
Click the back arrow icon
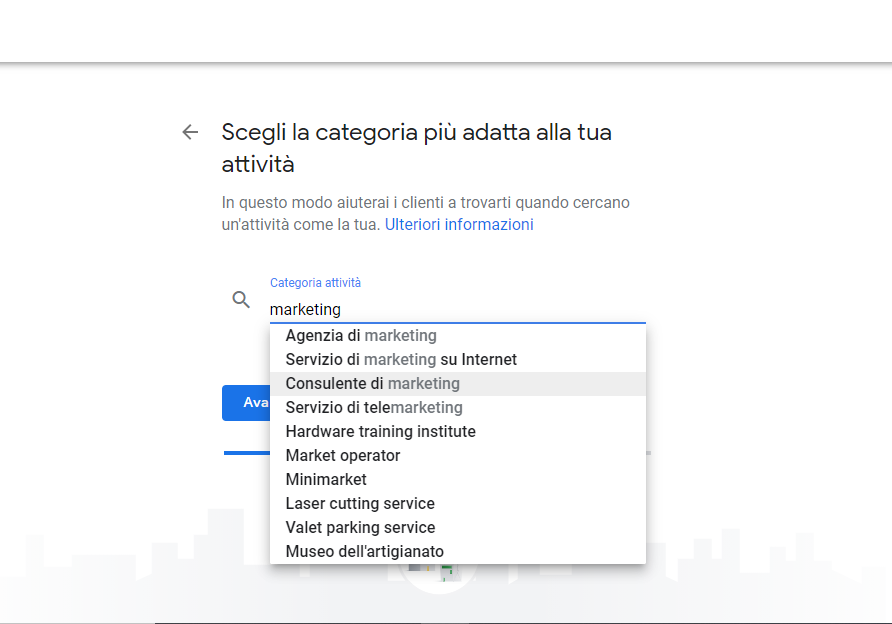click(190, 132)
